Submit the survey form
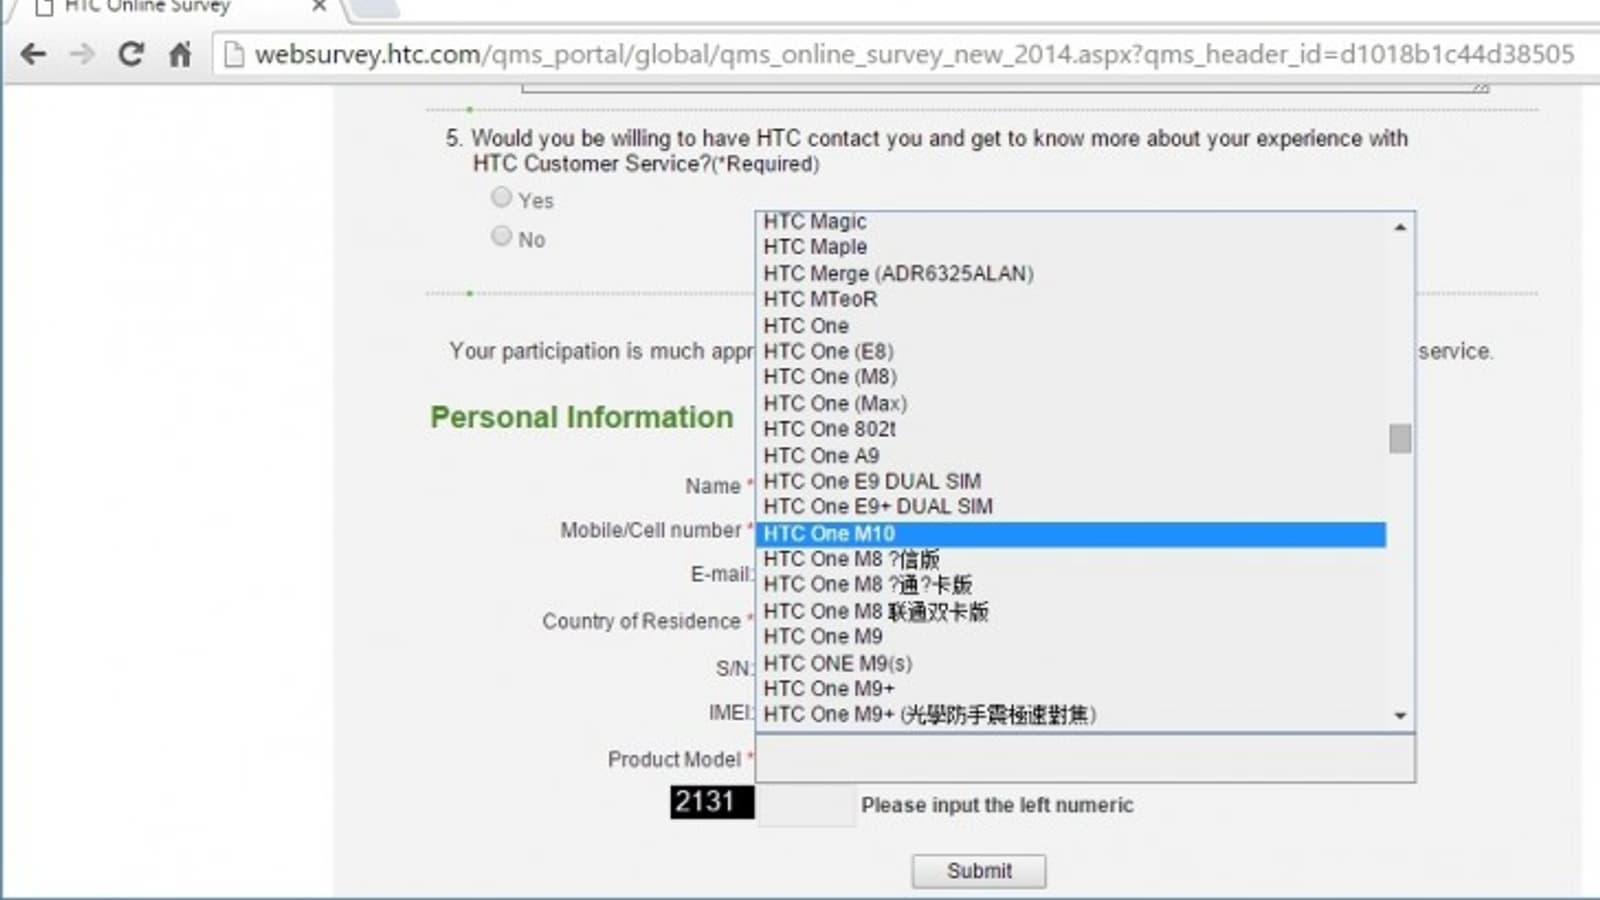Viewport: 1600px width, 900px height. click(x=979, y=871)
